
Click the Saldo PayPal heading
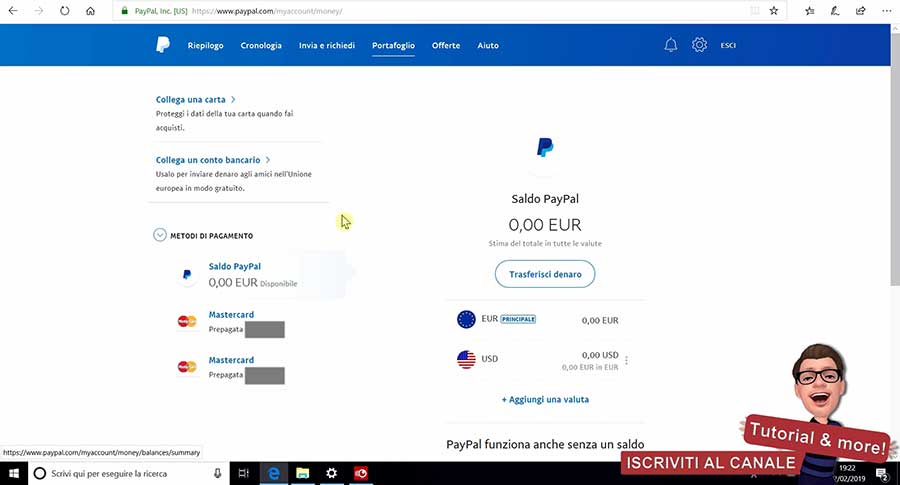tap(545, 199)
